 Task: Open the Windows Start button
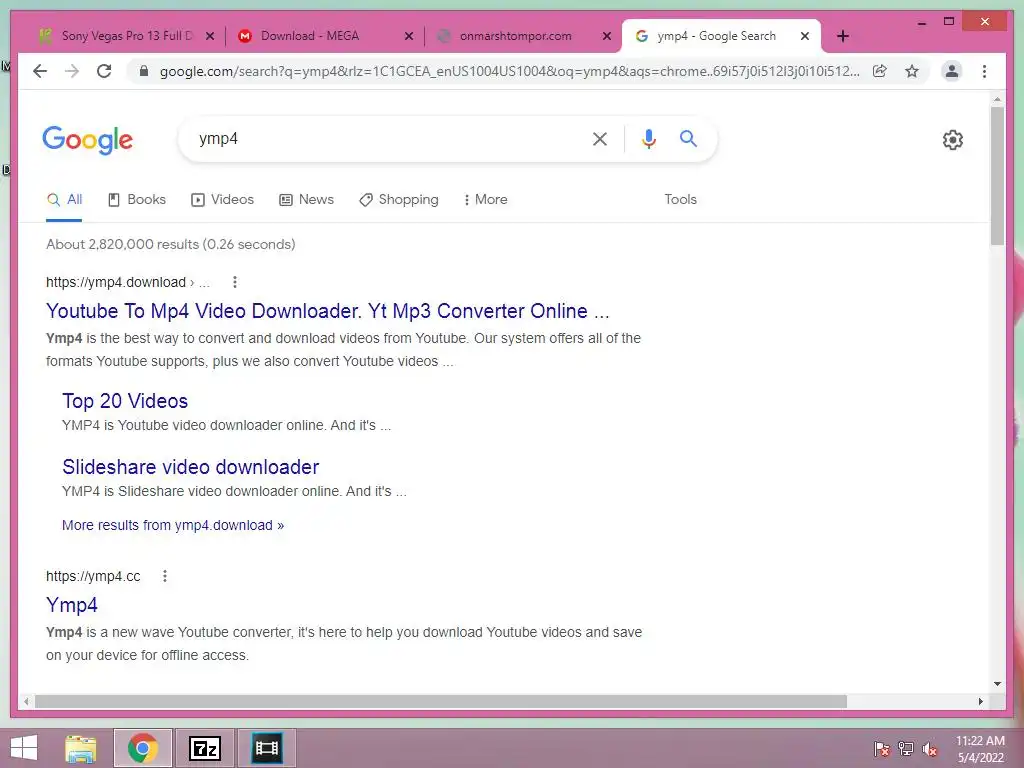[24, 748]
